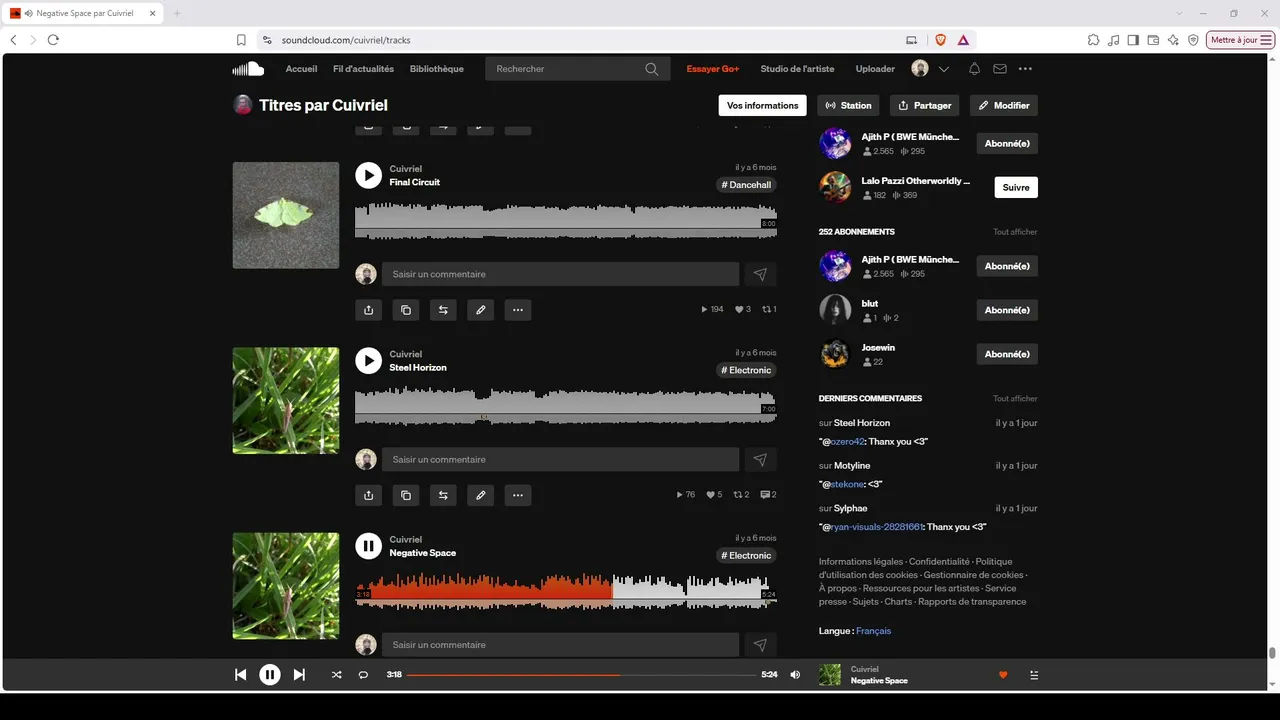The height and width of the screenshot is (720, 1280).
Task: Share the Steel Horizon track
Action: pyautogui.click(x=369, y=495)
